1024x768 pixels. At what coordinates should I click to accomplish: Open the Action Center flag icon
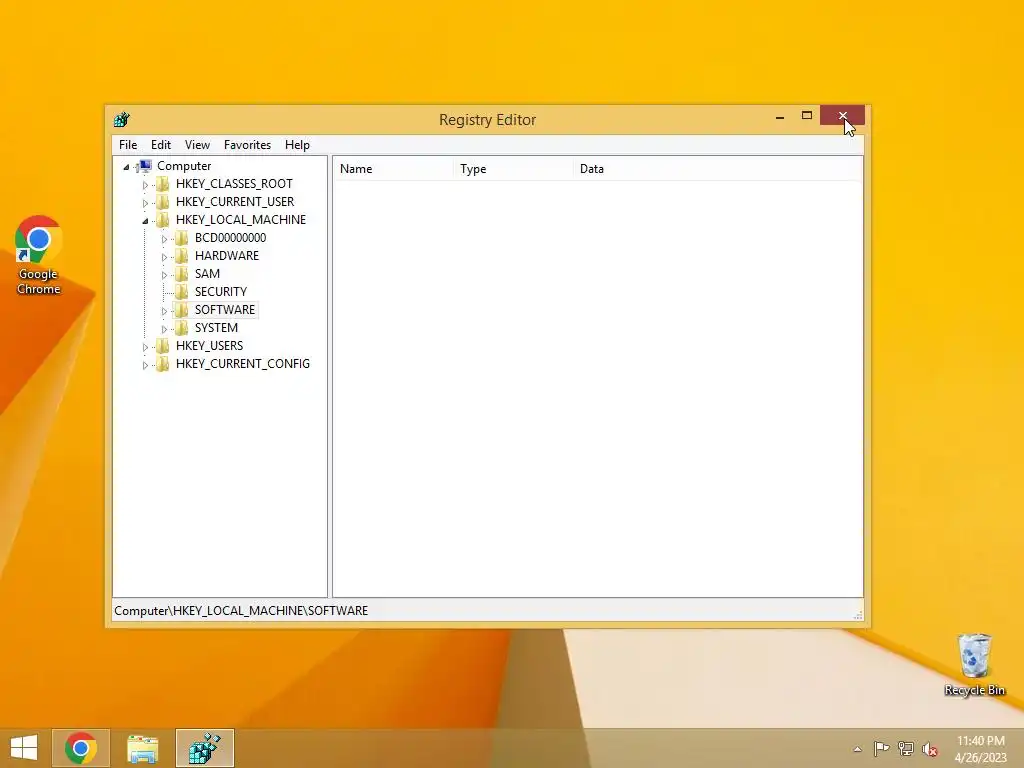(x=881, y=749)
